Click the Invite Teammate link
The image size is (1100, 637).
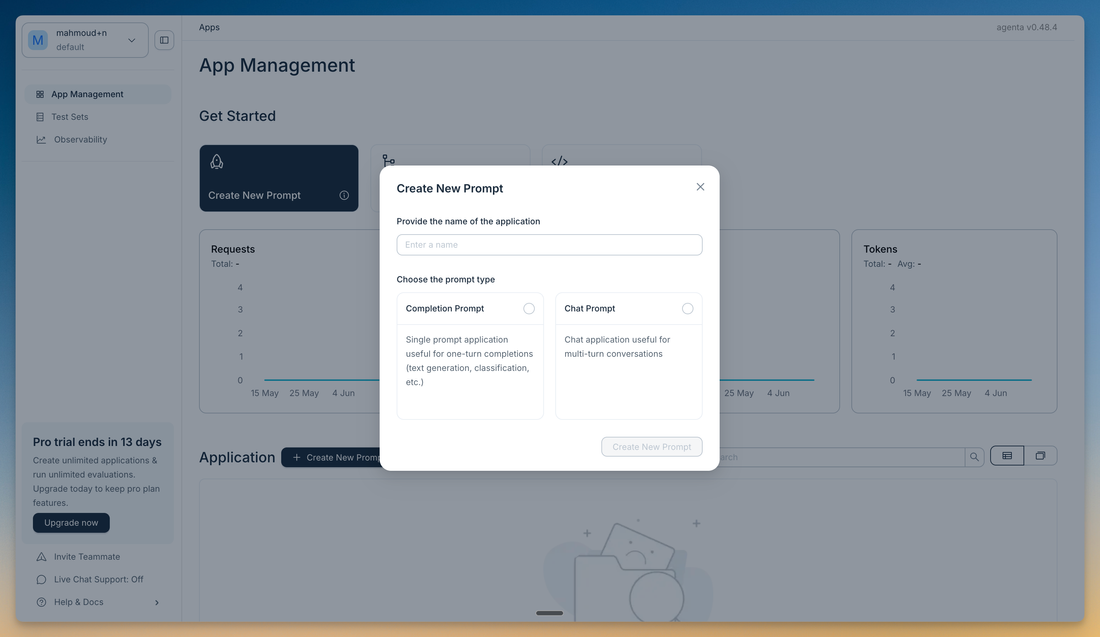(x=80, y=556)
